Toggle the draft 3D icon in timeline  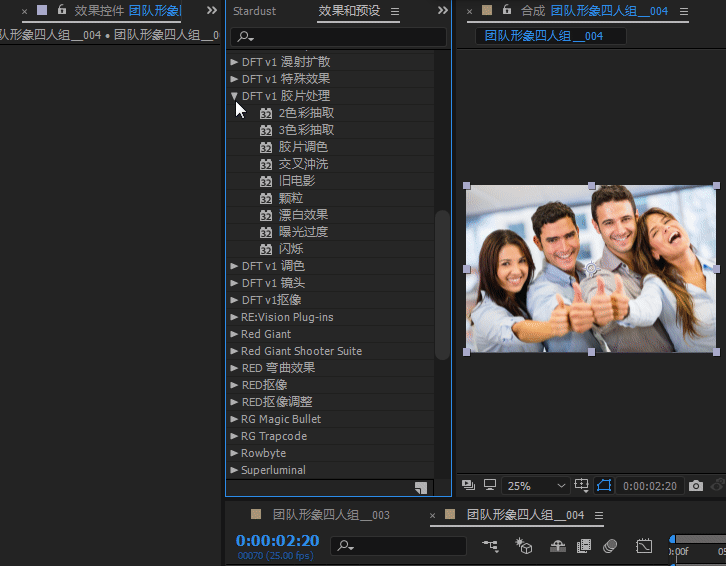point(523,546)
